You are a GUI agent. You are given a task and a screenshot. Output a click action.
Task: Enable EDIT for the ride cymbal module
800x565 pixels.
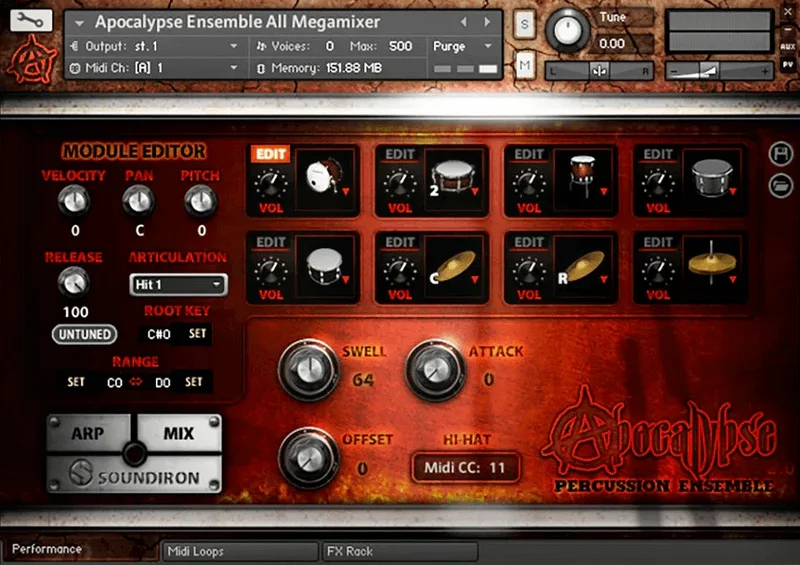(529, 242)
